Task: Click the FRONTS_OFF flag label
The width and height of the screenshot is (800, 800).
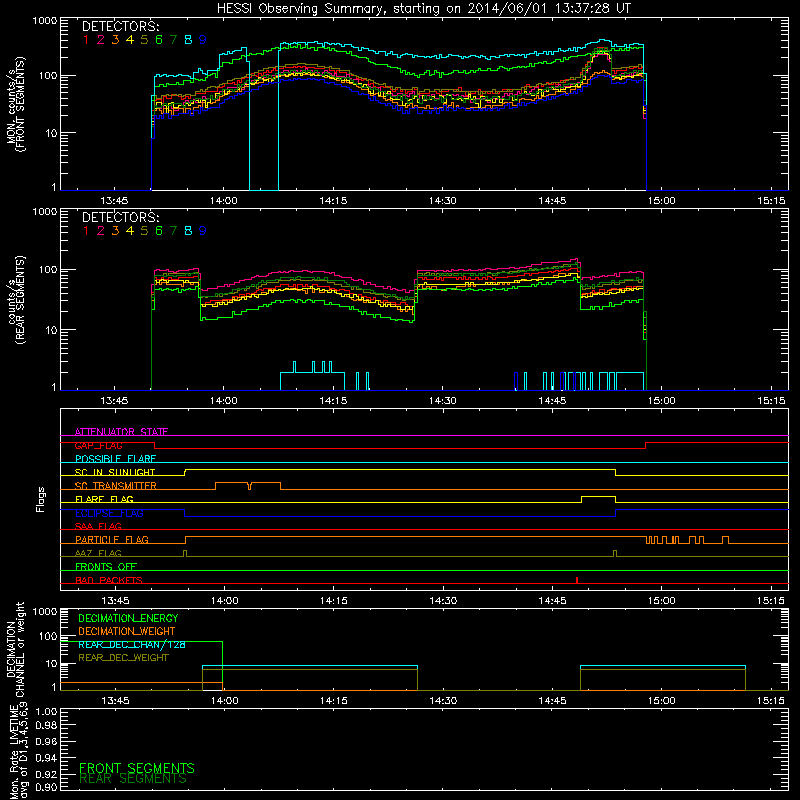Action: click(106, 567)
